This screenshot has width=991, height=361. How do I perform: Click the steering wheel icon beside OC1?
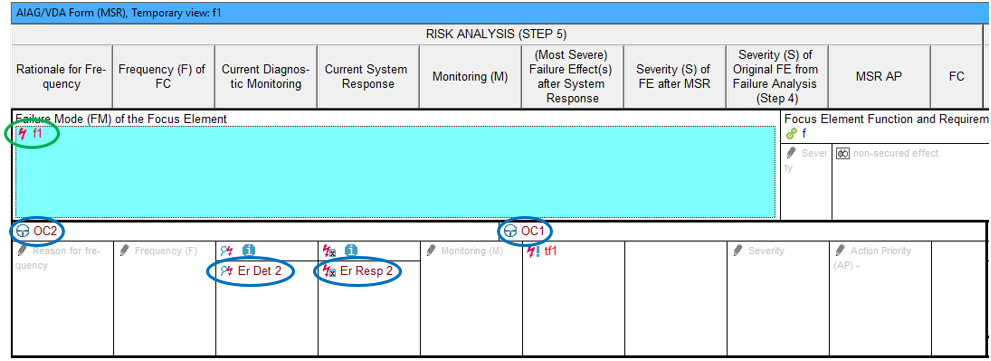point(510,231)
